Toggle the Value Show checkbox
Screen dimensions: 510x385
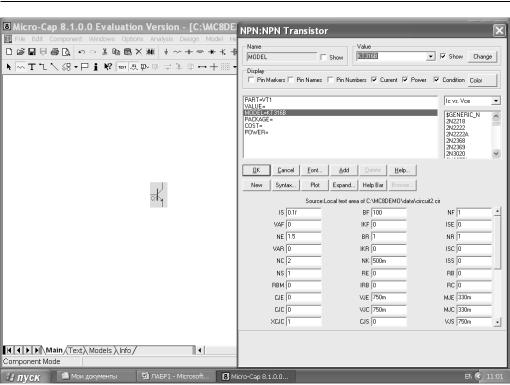pyautogui.click(x=443, y=56)
